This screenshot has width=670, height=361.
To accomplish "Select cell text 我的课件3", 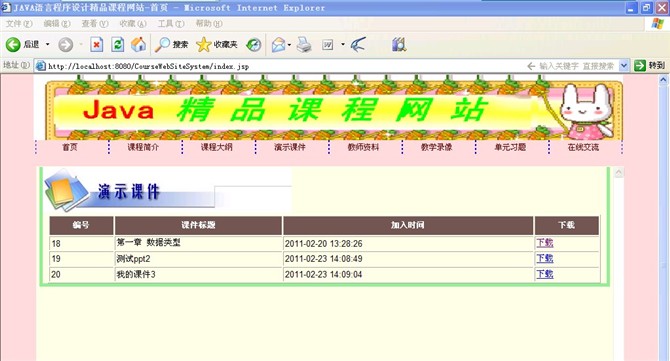I will [x=136, y=274].
